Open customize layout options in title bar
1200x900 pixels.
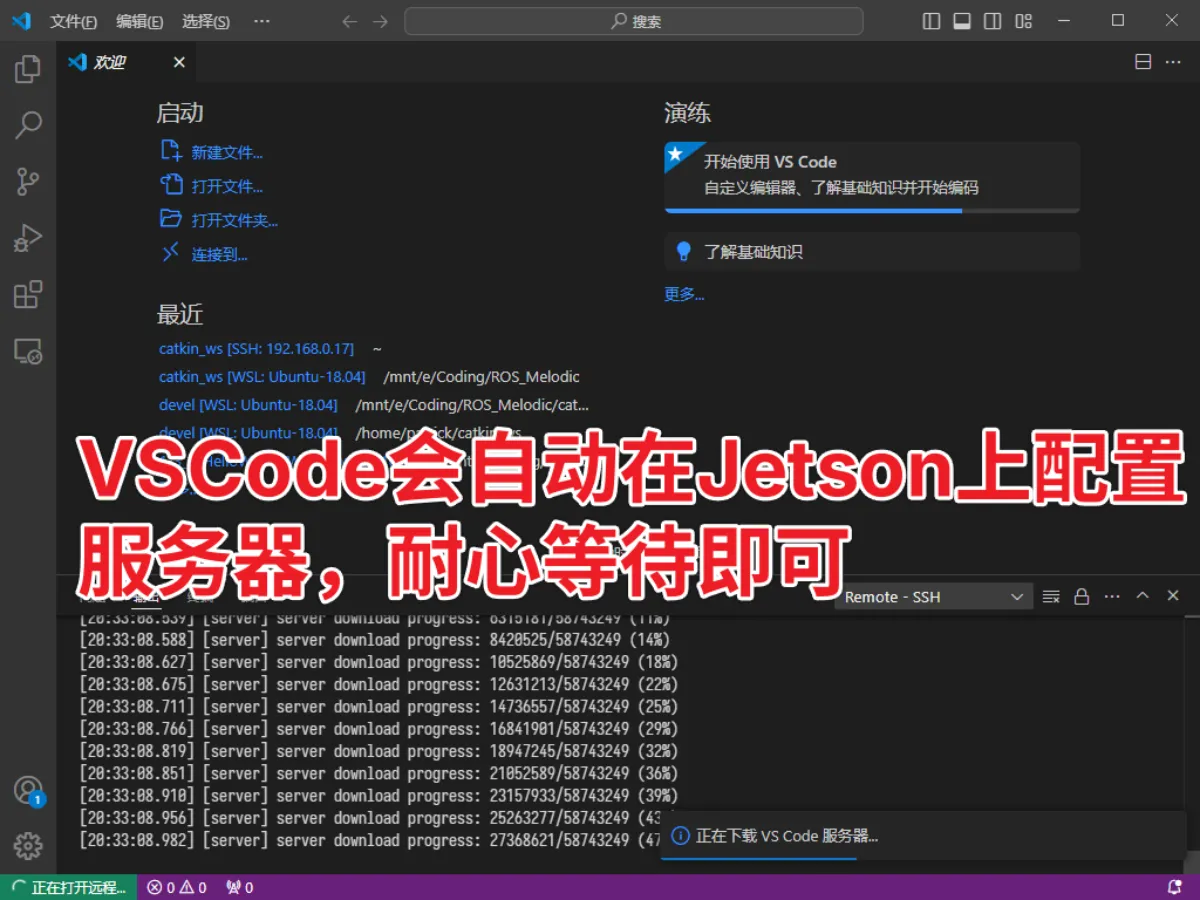(1023, 20)
